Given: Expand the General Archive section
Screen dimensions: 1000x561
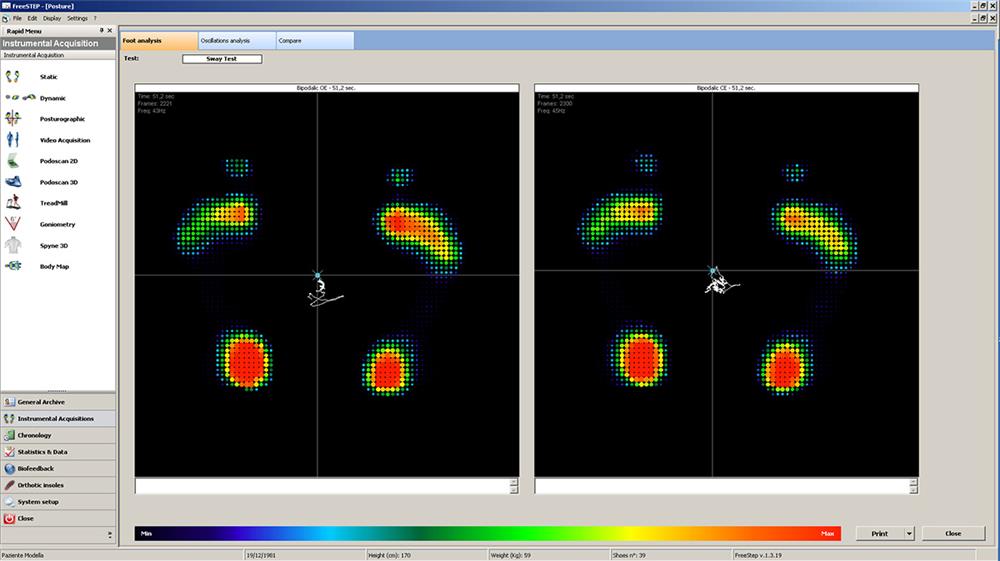Looking at the screenshot, I should (x=57, y=402).
